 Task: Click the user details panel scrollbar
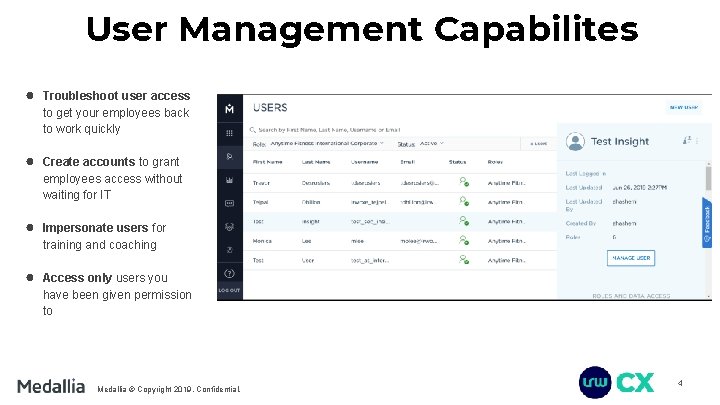tap(709, 178)
